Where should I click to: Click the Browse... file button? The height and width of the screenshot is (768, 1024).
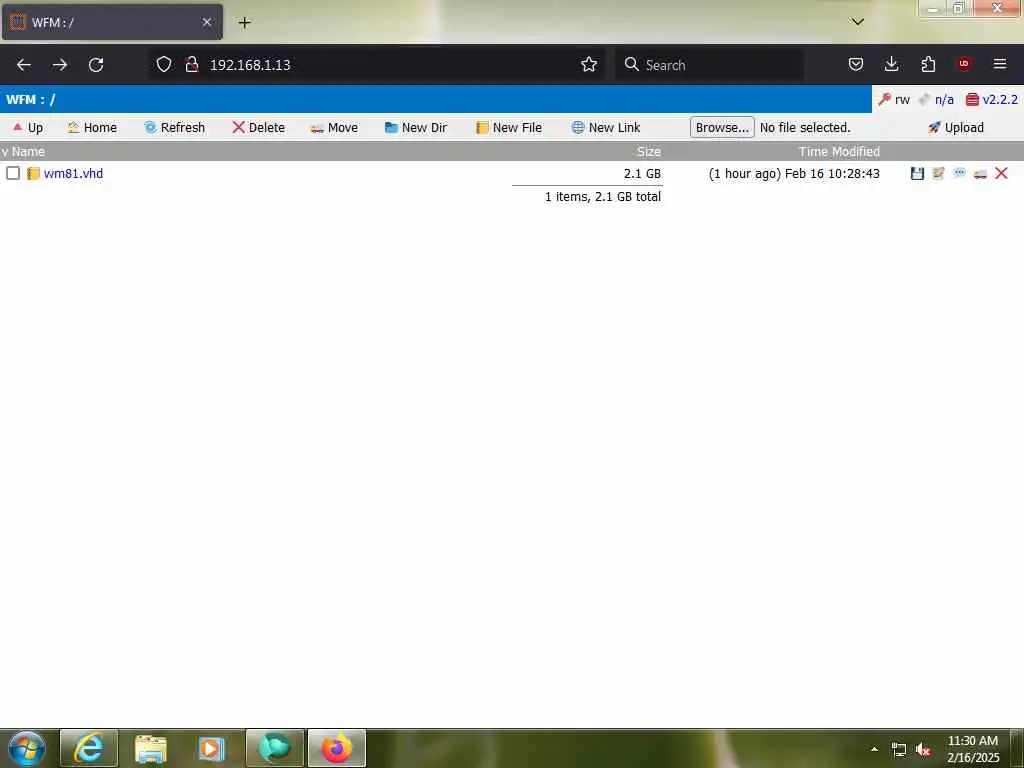pyautogui.click(x=722, y=127)
